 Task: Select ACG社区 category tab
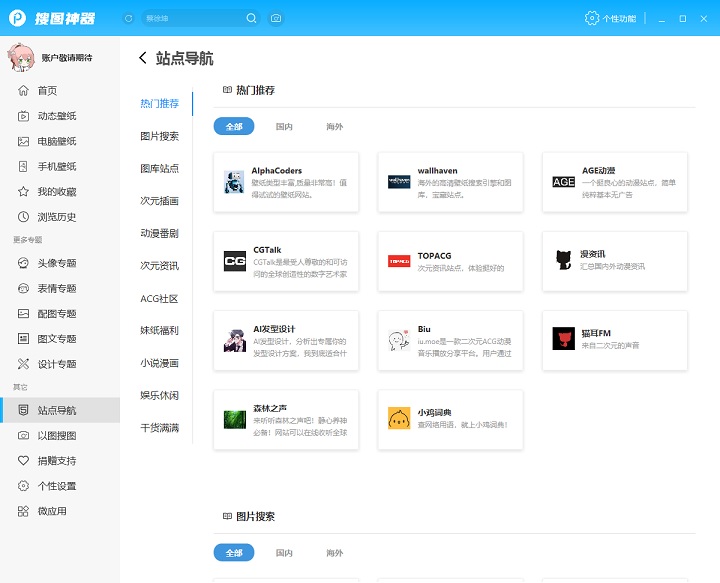tap(159, 299)
